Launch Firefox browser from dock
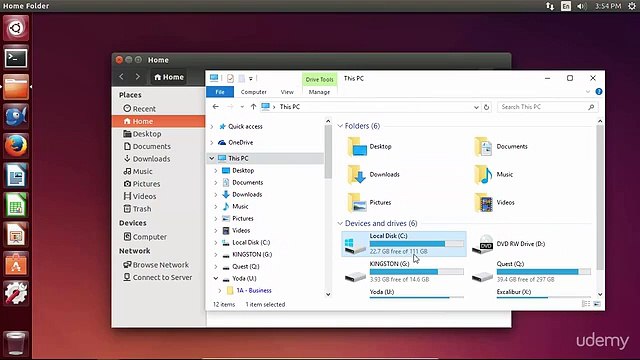The width and height of the screenshot is (640, 360). tap(16, 146)
